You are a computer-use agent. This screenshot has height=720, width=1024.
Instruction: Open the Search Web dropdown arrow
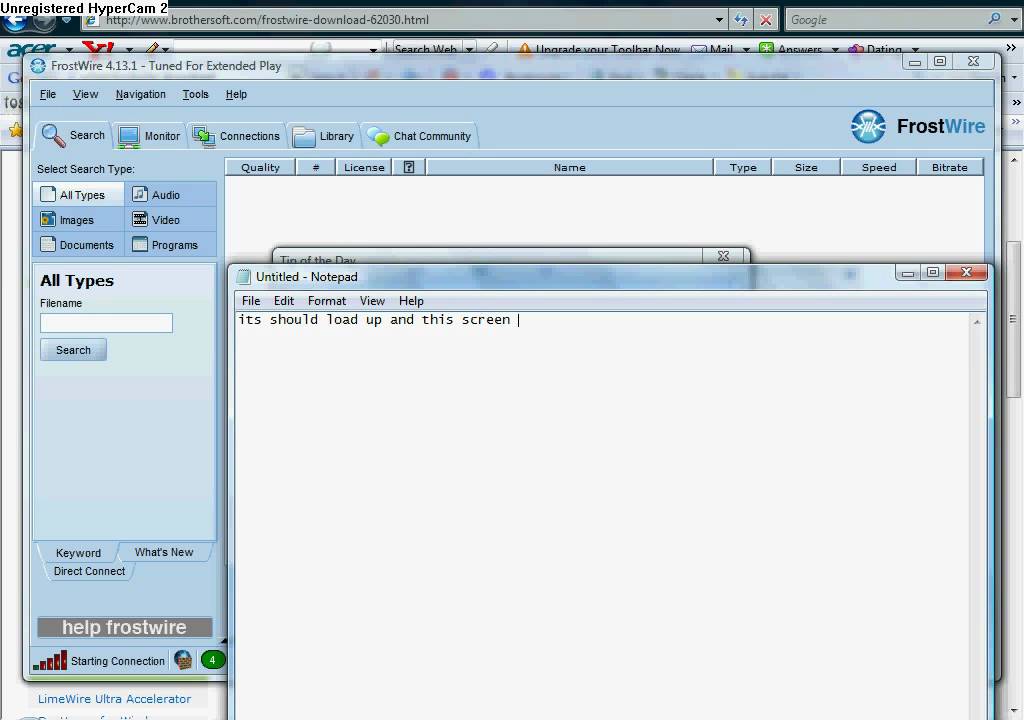pos(469,50)
